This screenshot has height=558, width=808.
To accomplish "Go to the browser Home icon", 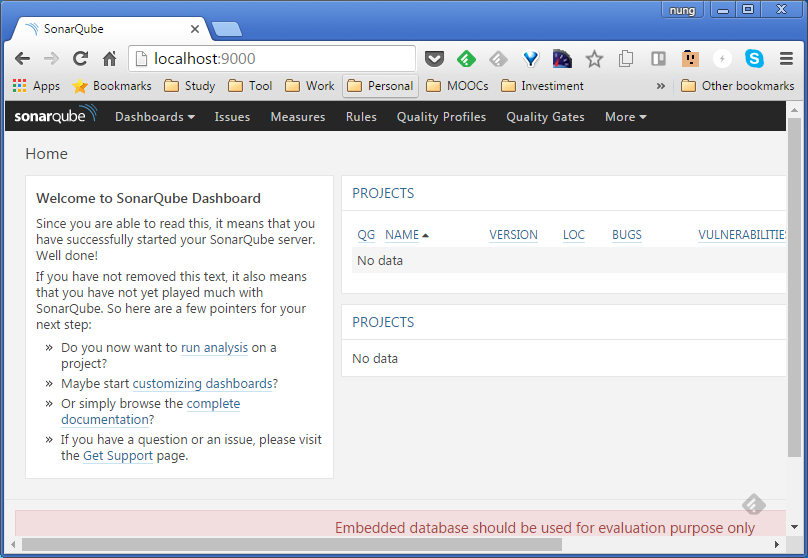I will (109, 59).
